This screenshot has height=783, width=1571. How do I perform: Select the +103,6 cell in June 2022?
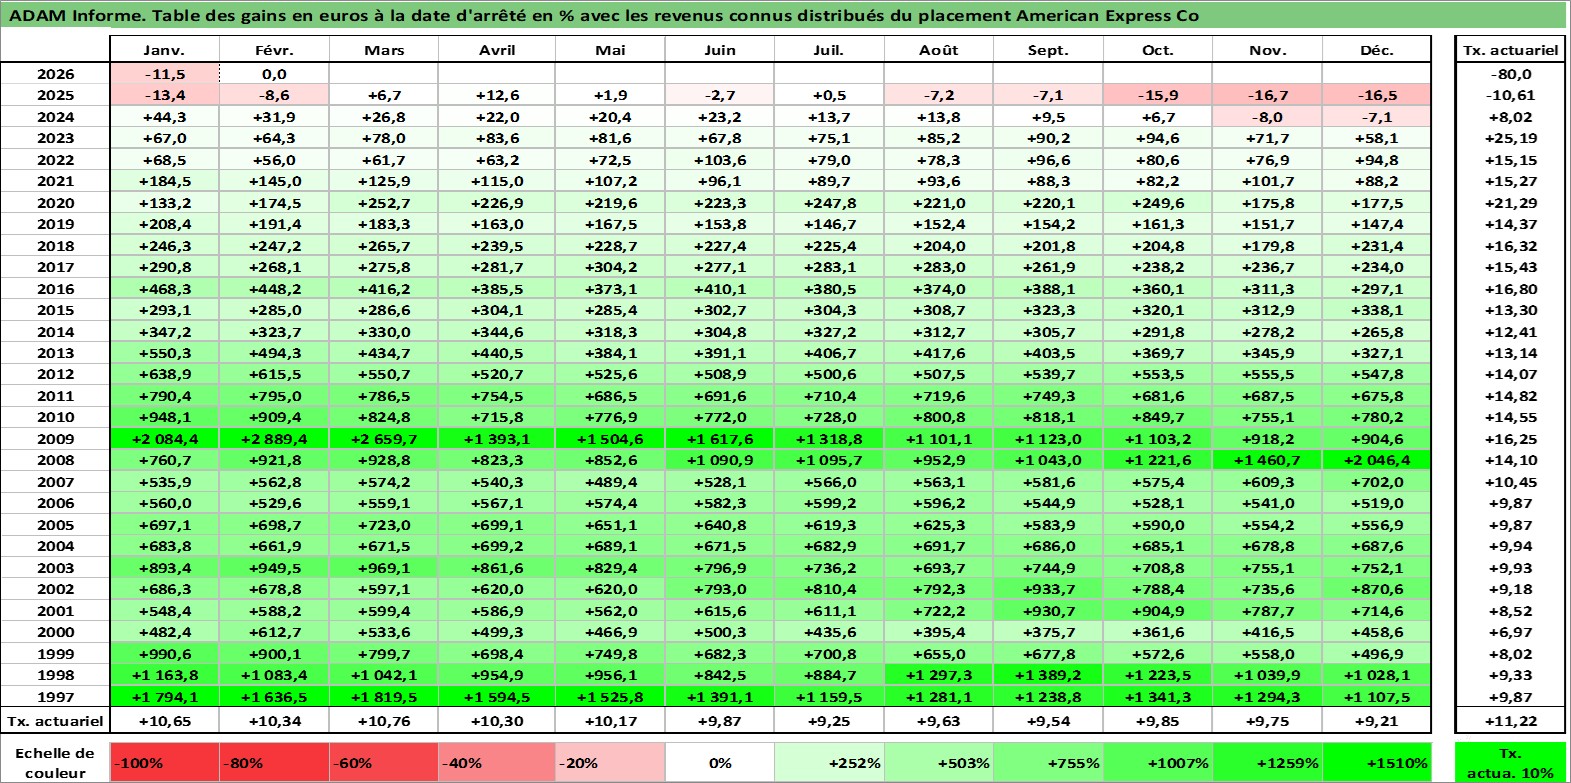720,160
